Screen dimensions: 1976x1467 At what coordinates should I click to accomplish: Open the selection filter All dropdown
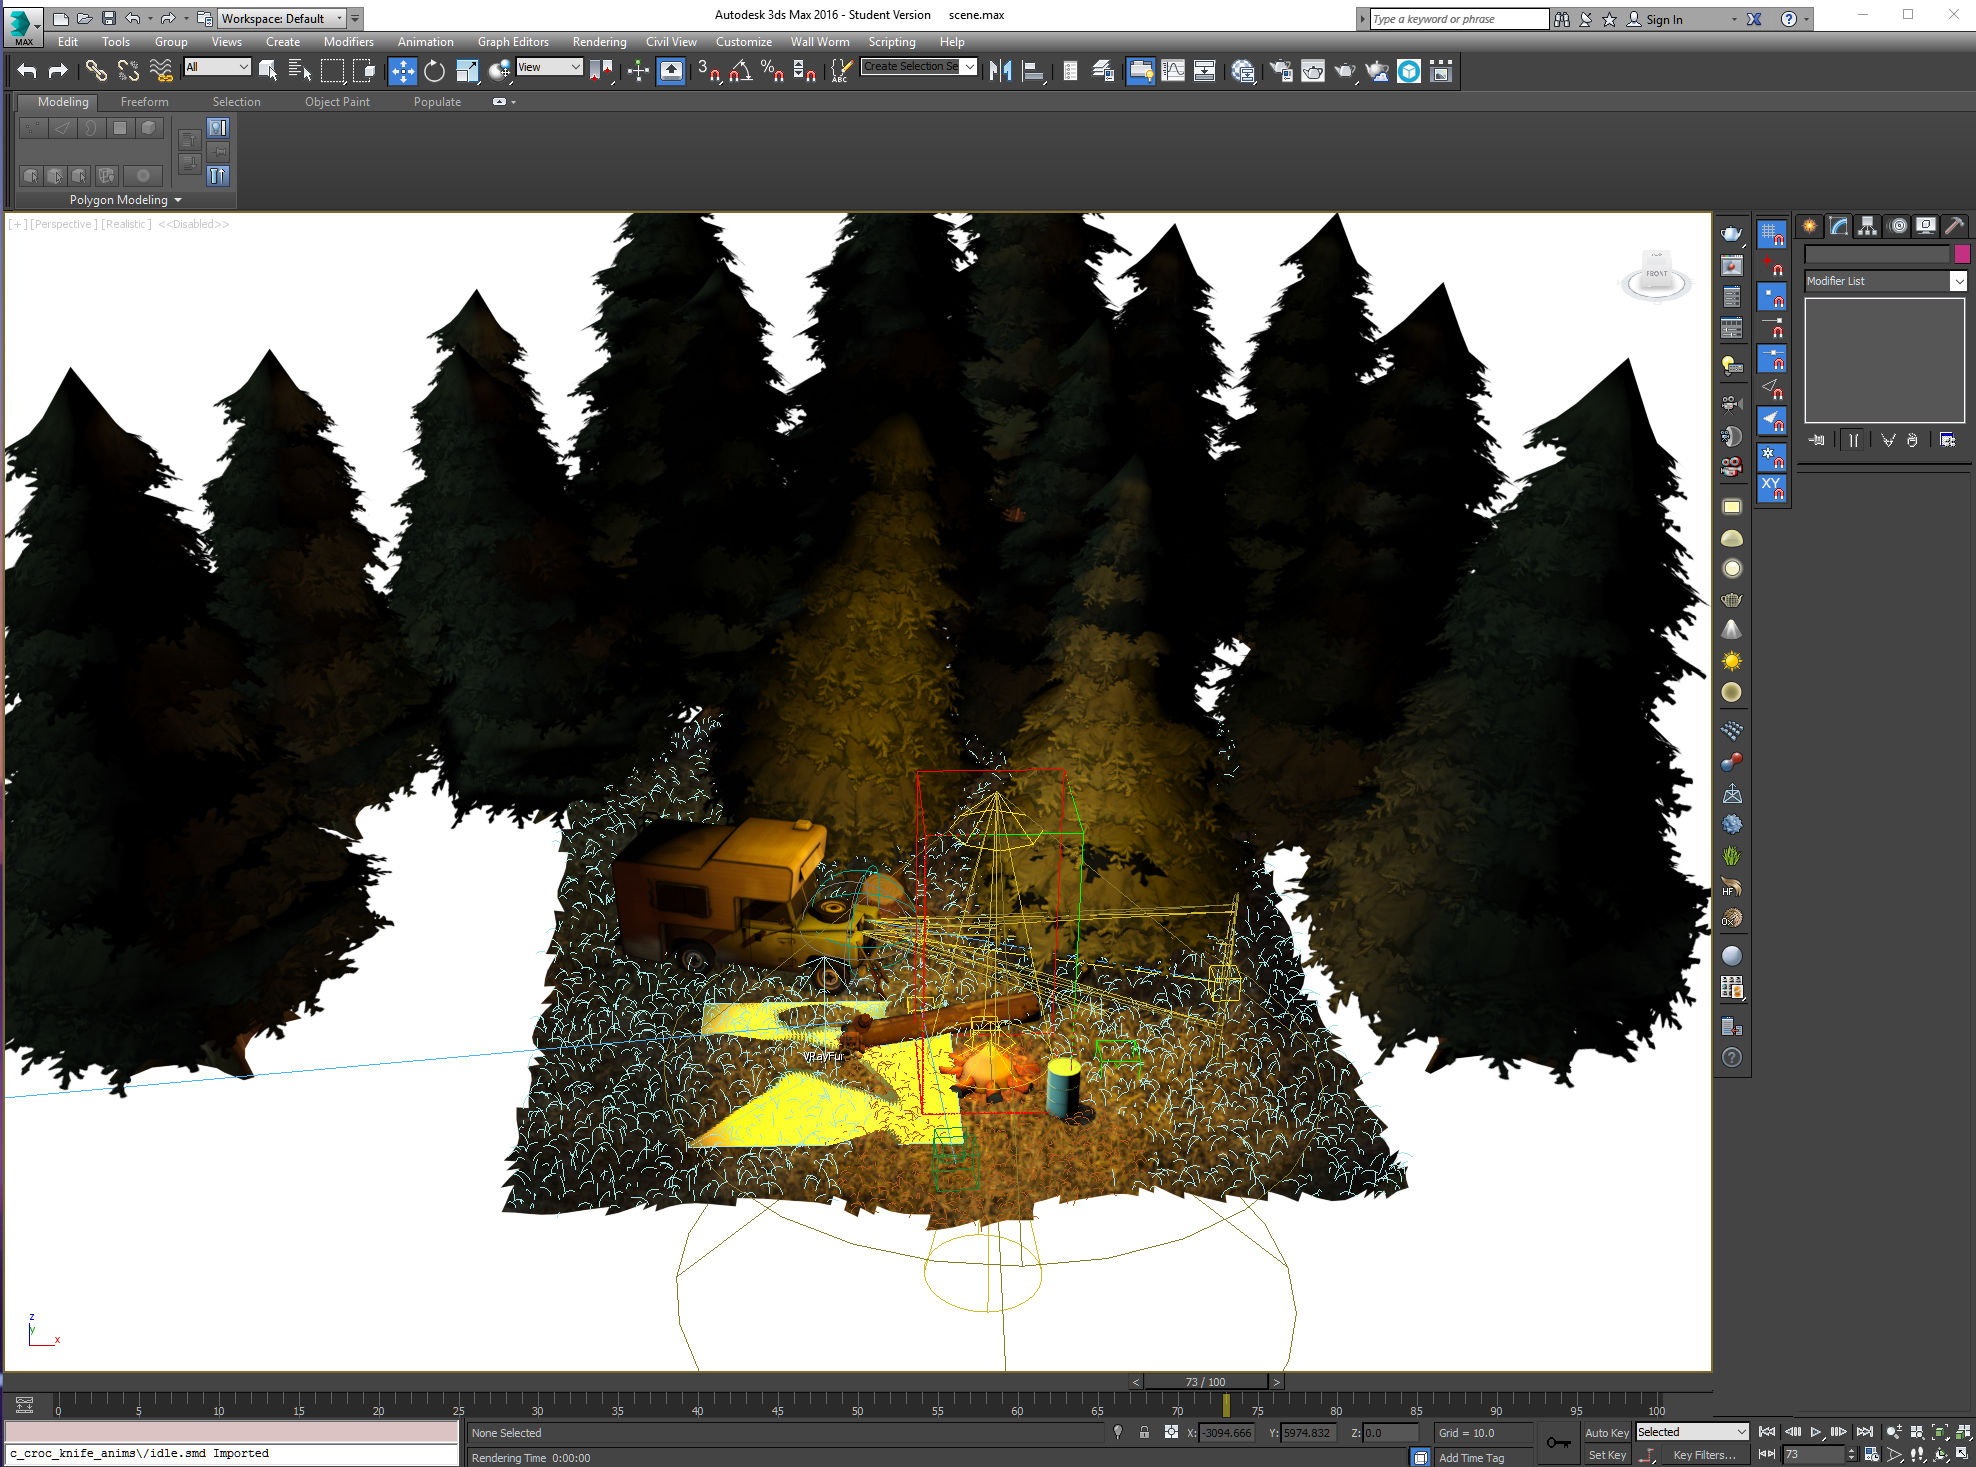(217, 67)
